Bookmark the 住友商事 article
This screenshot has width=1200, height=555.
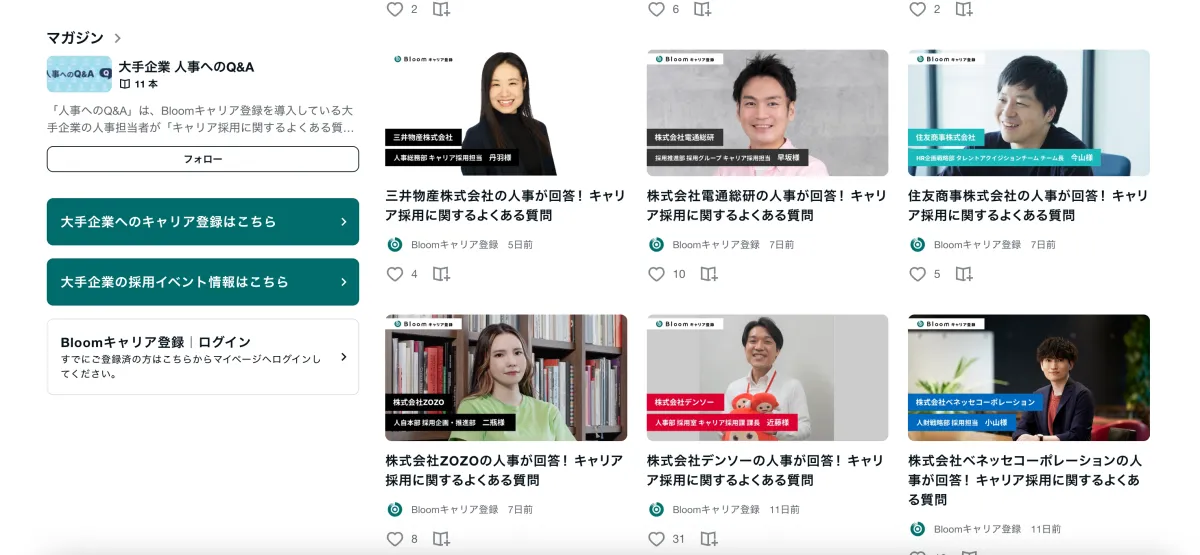pos(964,274)
